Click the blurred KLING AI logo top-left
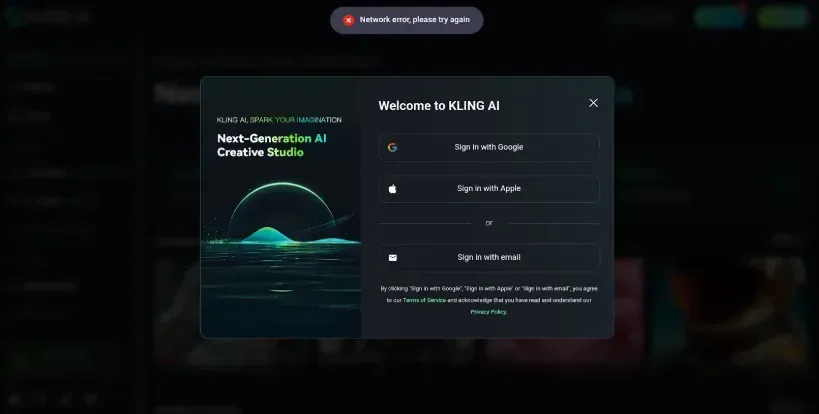The height and width of the screenshot is (414, 819). click(x=48, y=17)
